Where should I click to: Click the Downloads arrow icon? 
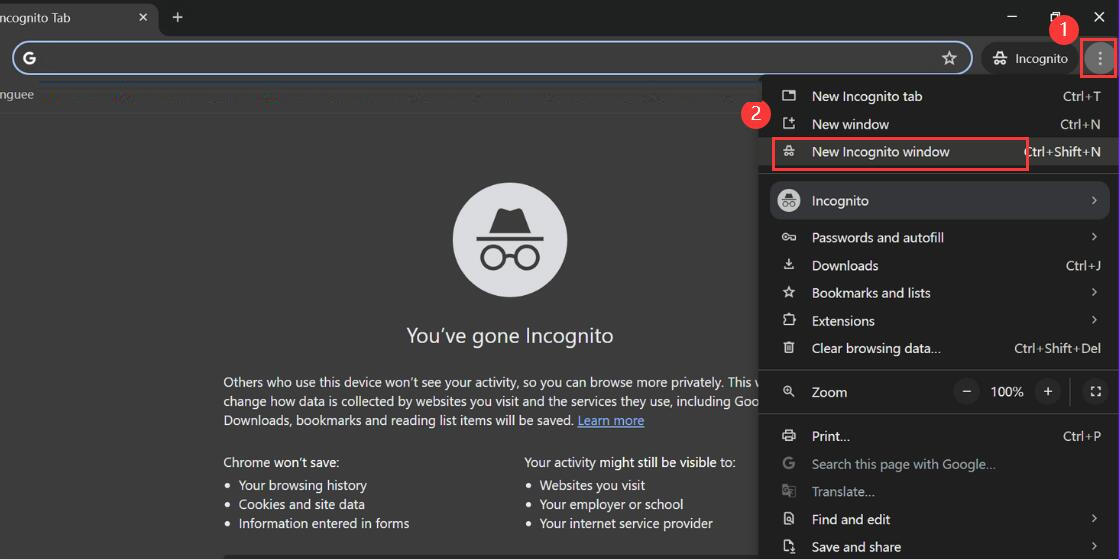click(x=789, y=265)
